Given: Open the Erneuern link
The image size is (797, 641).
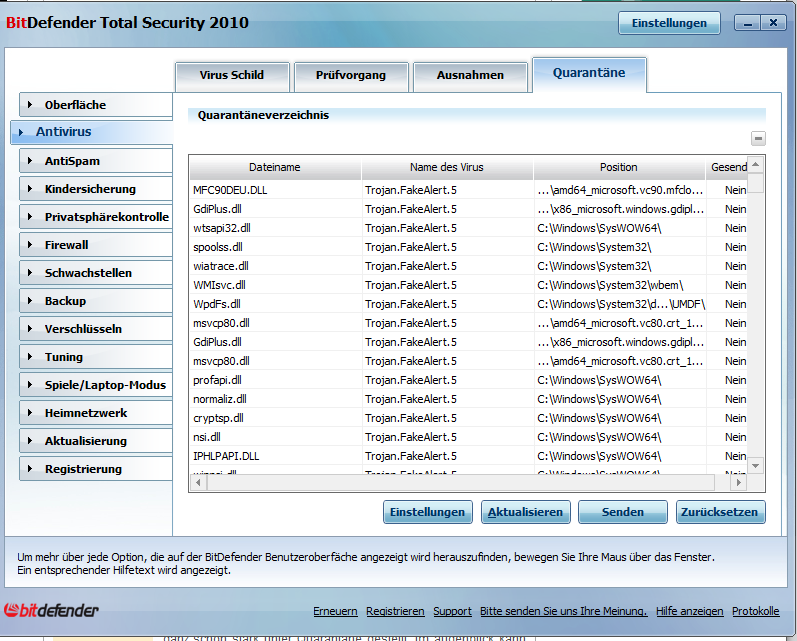Looking at the screenshot, I should (x=335, y=611).
